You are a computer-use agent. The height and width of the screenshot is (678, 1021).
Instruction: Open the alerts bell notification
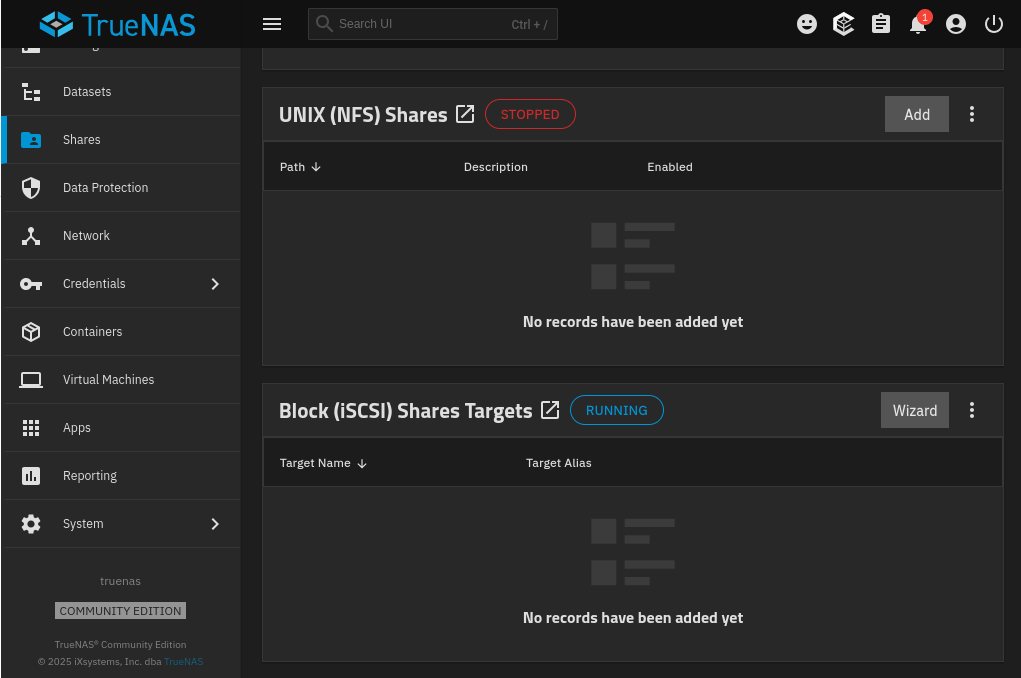(918, 24)
